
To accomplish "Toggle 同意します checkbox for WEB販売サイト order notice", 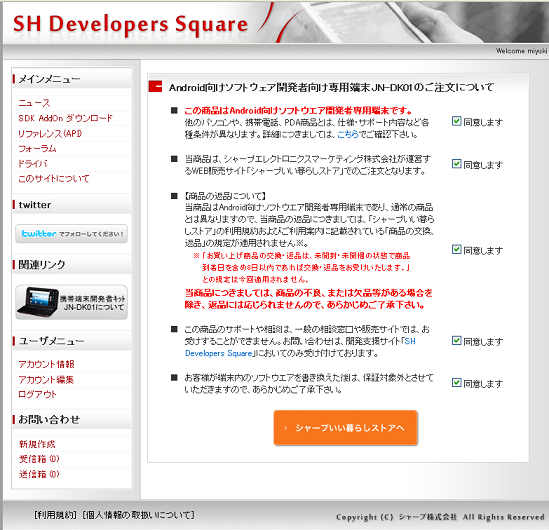I will point(457,163).
